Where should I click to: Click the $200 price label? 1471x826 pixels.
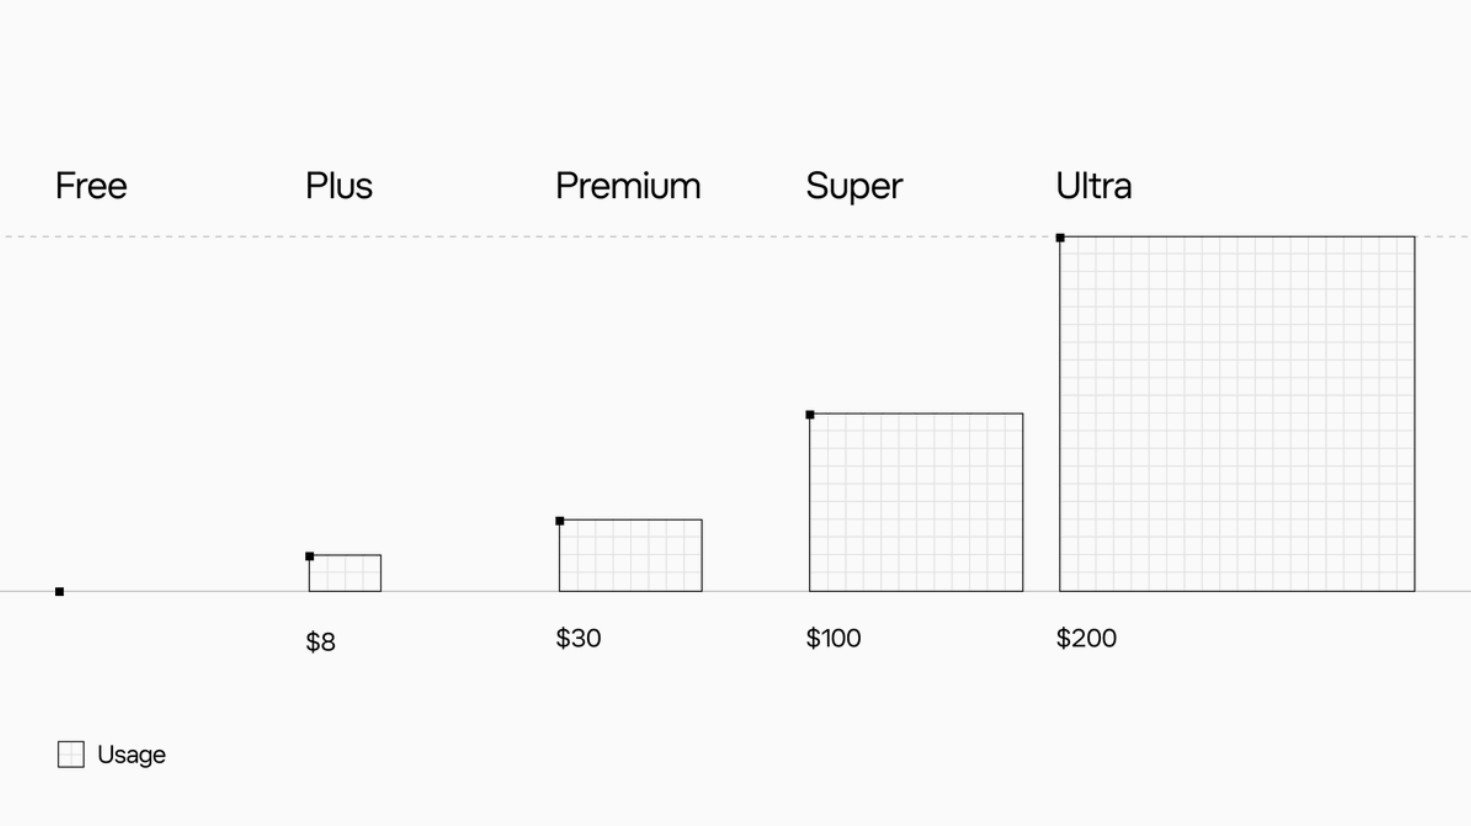(1087, 638)
